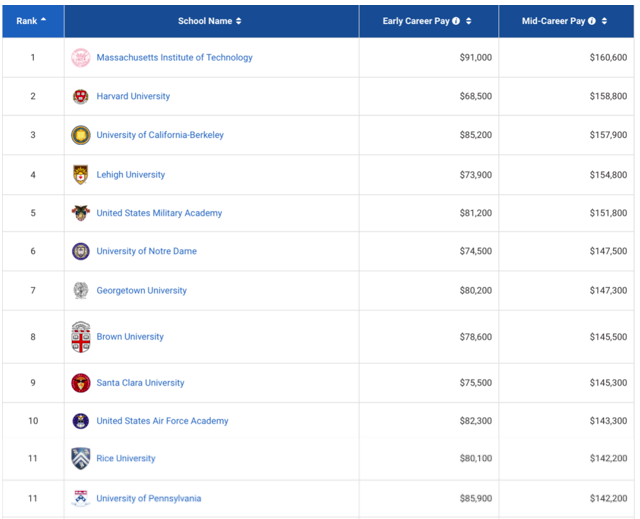Open University of Notre Dame link
640x519 pixels.
[147, 251]
